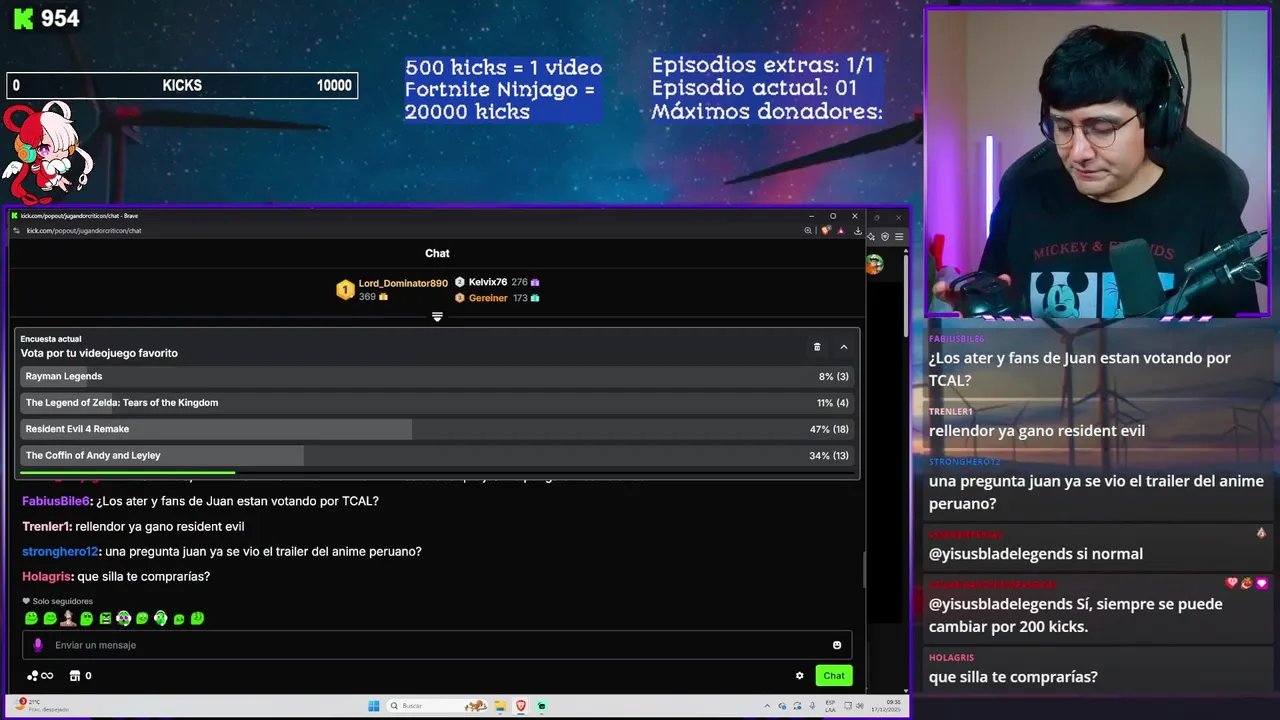Open emoji picker in message box
Image resolution: width=1280 pixels, height=720 pixels.
(837, 645)
